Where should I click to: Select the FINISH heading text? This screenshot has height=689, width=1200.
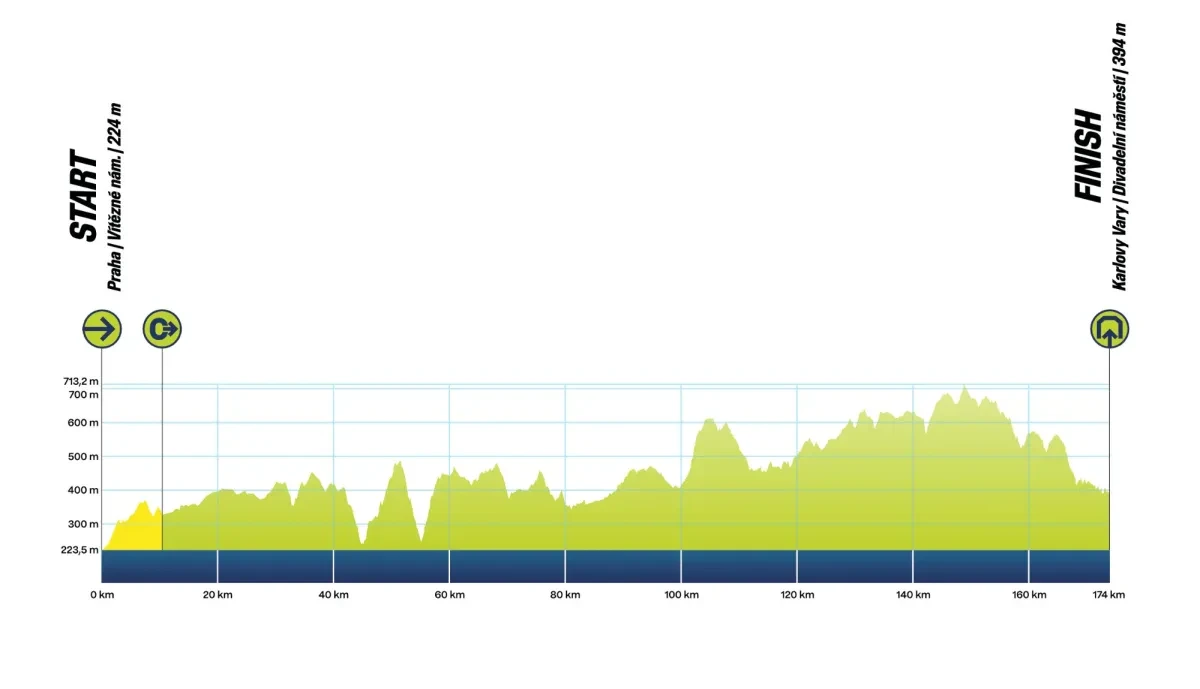pyautogui.click(x=1088, y=157)
